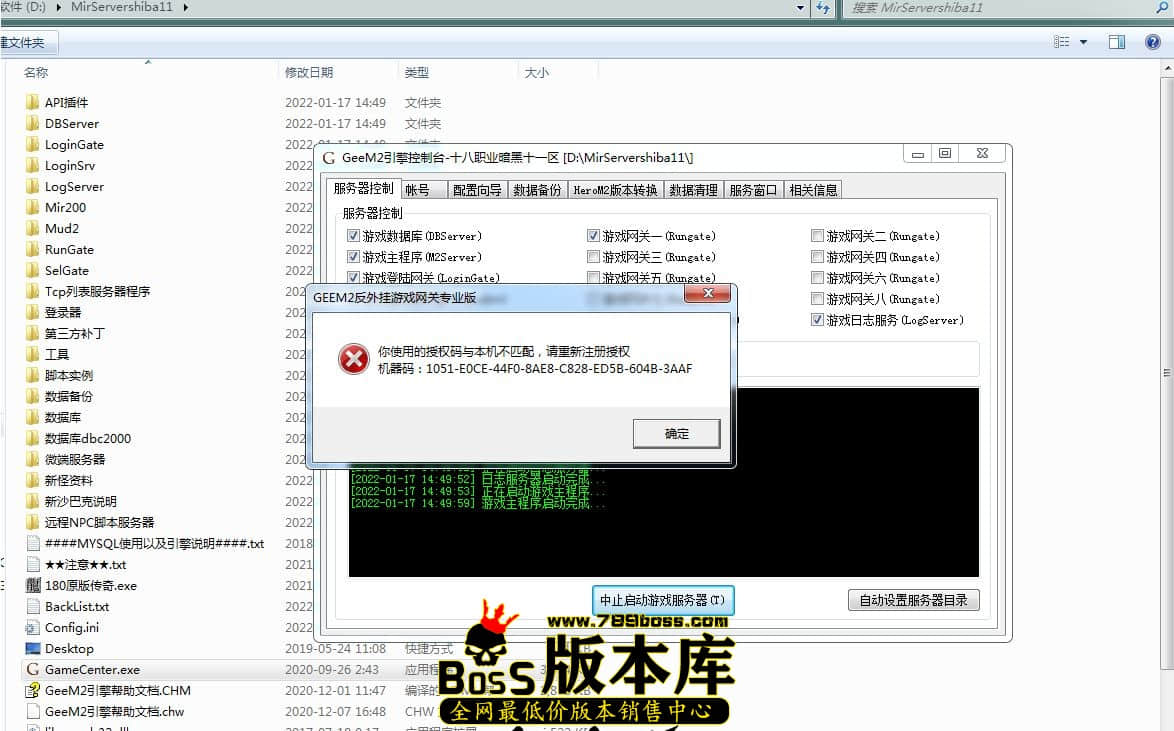Screen dimensions: 1174x731
Task: Click the red error icon in dialog
Action: click(x=353, y=360)
